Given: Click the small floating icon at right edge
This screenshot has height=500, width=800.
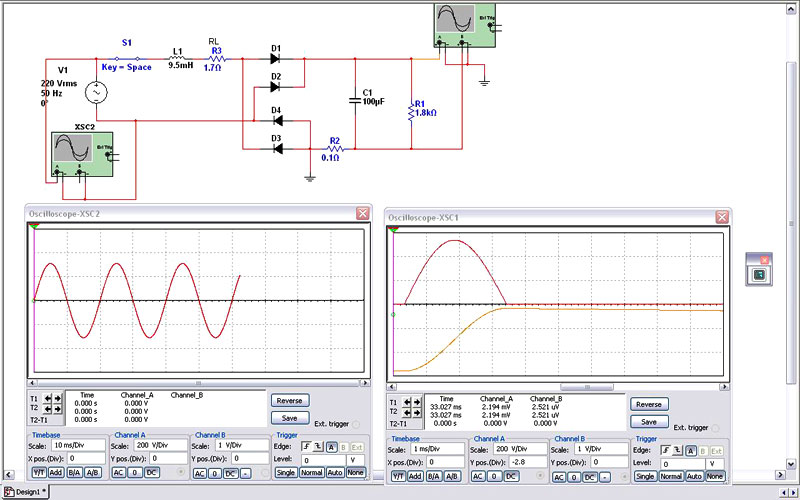Looking at the screenshot, I should 759,274.
